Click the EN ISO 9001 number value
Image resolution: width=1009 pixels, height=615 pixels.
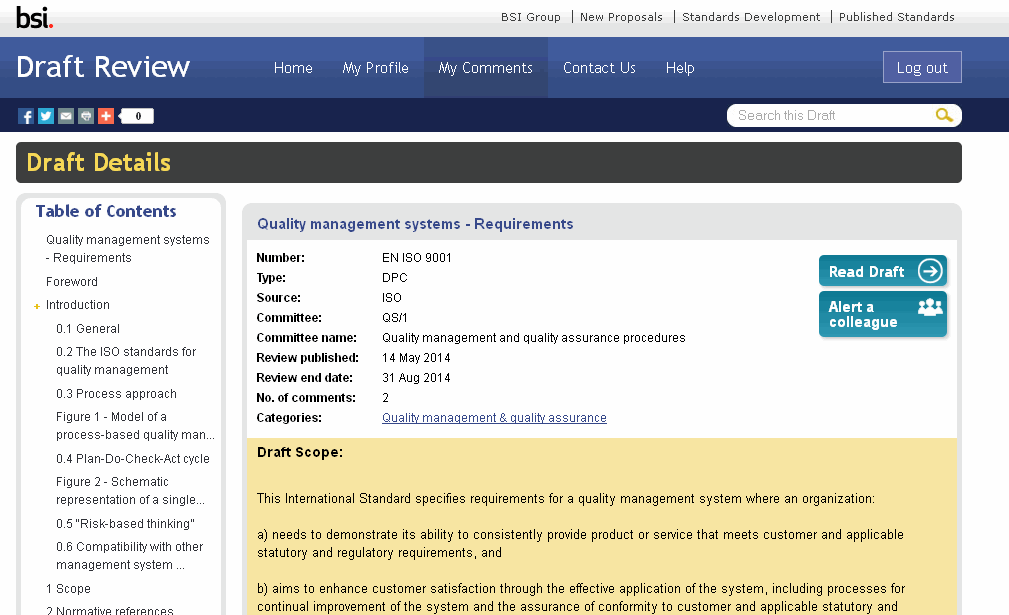(x=417, y=258)
